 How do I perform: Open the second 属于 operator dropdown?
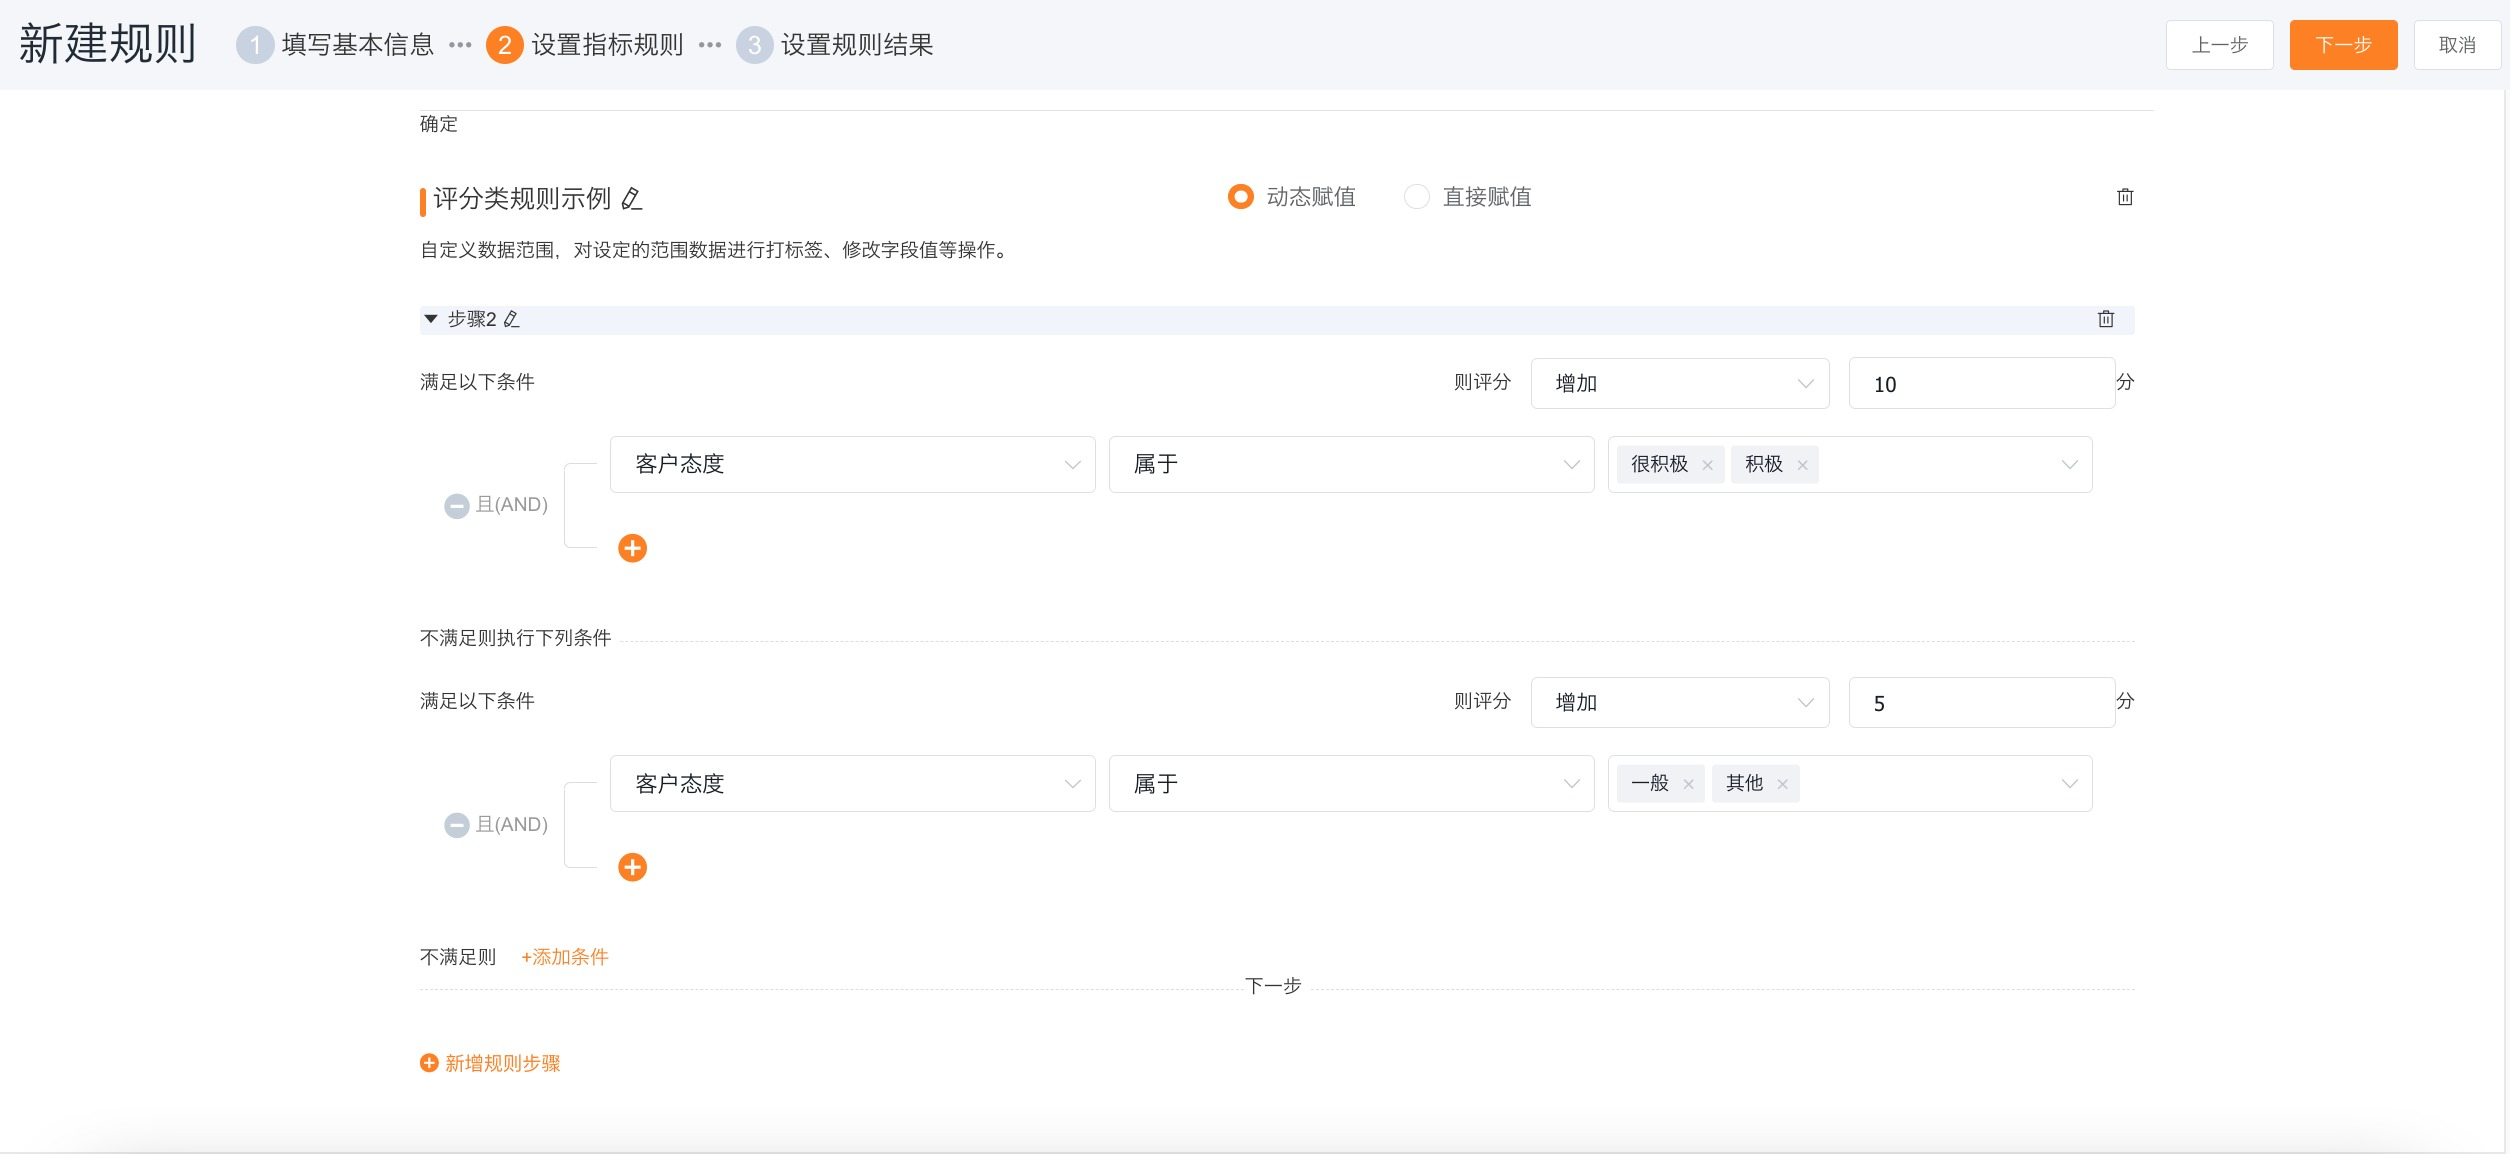[1351, 783]
